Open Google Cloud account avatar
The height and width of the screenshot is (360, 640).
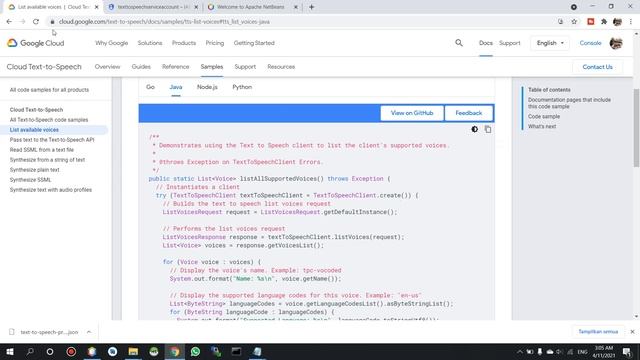616,43
